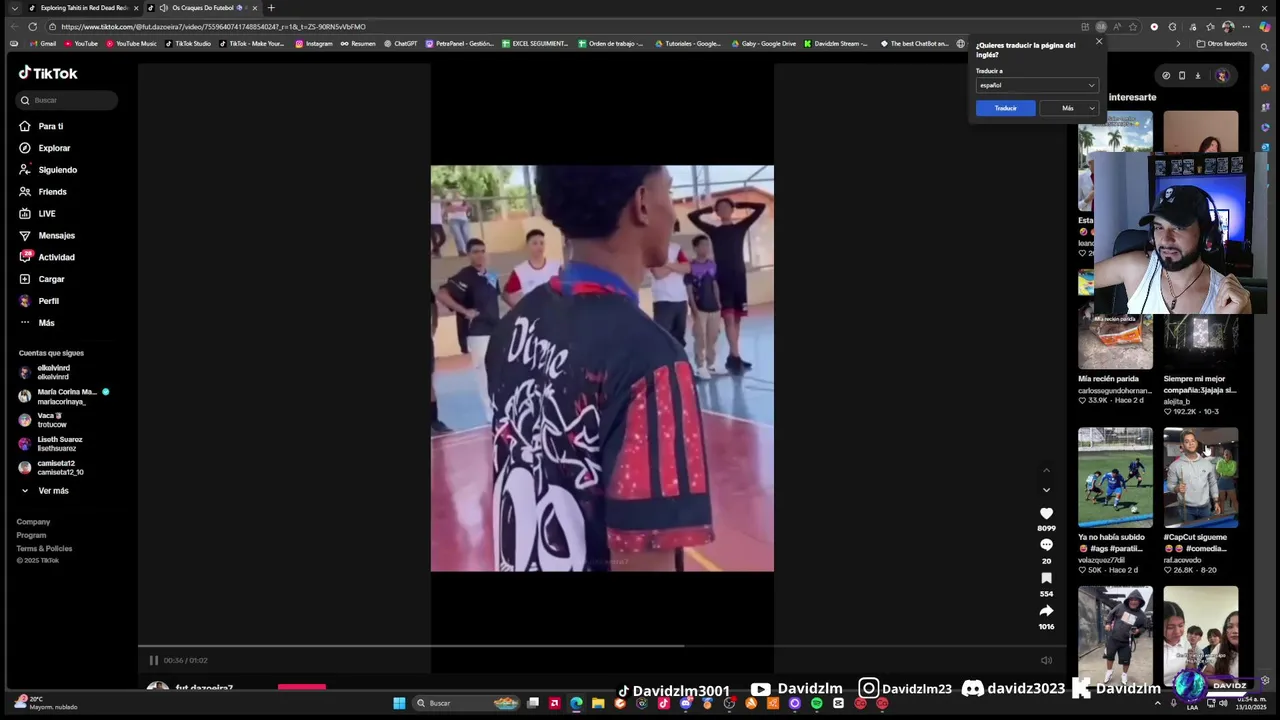Click the Traducir button
The height and width of the screenshot is (720, 1280).
coord(1005,108)
